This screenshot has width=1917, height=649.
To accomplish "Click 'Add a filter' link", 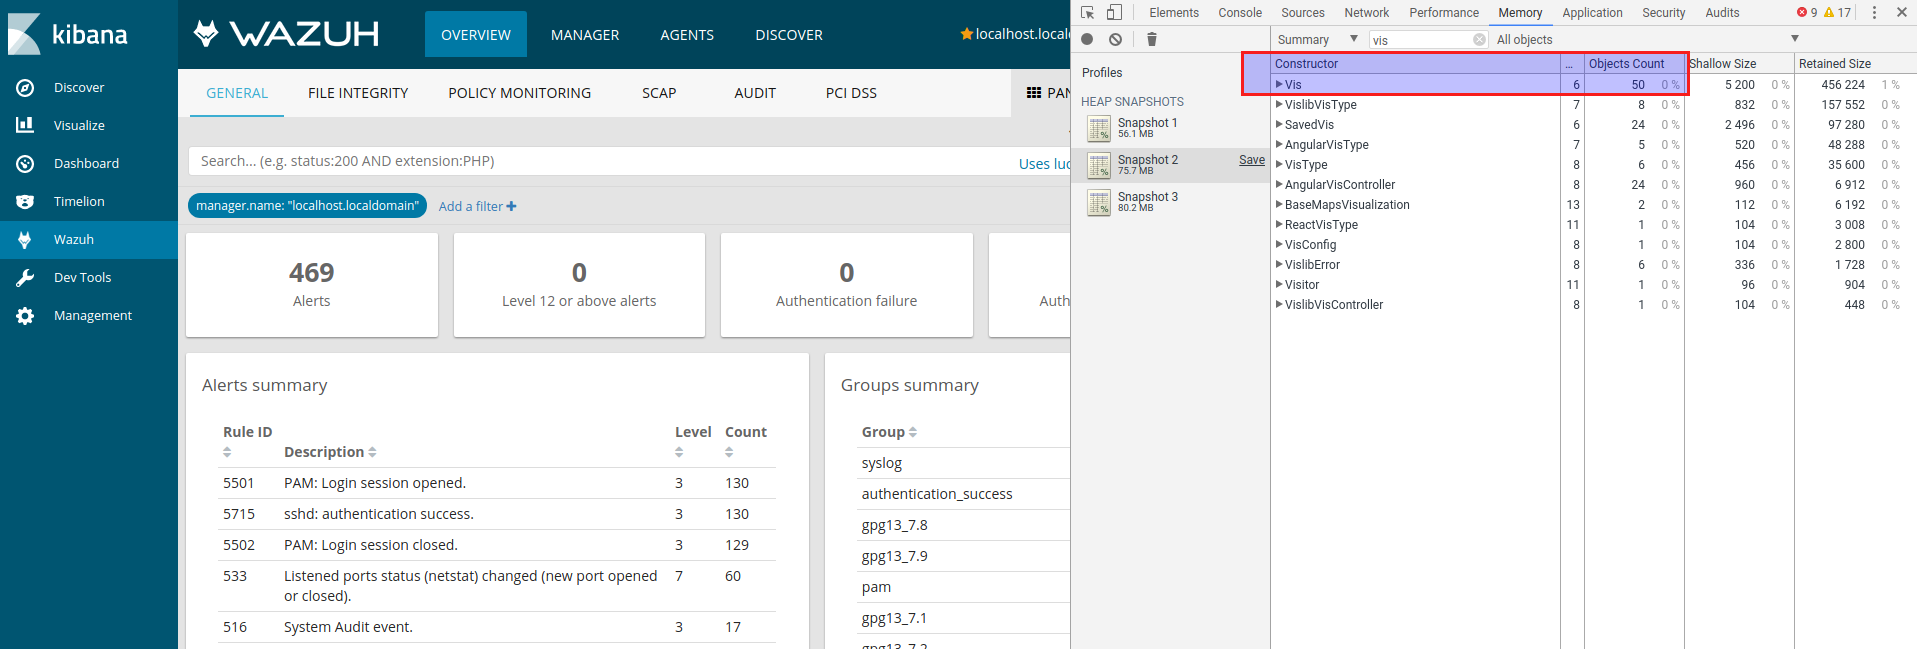I will 478,206.
